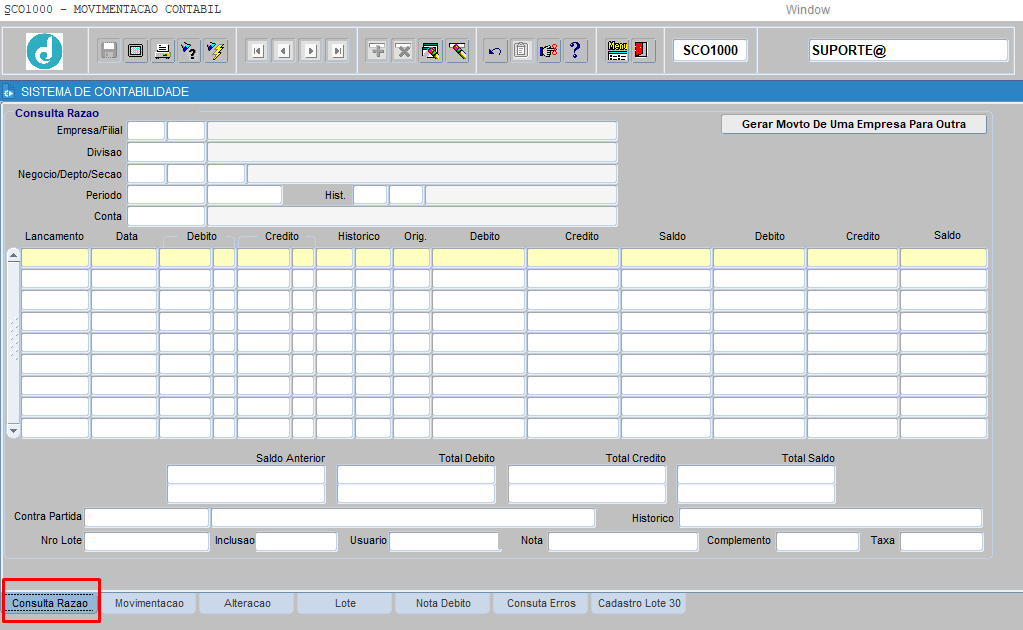Click the Save diskette icon in toolbar
Image resolution: width=1023 pixels, height=630 pixels.
tap(109, 50)
